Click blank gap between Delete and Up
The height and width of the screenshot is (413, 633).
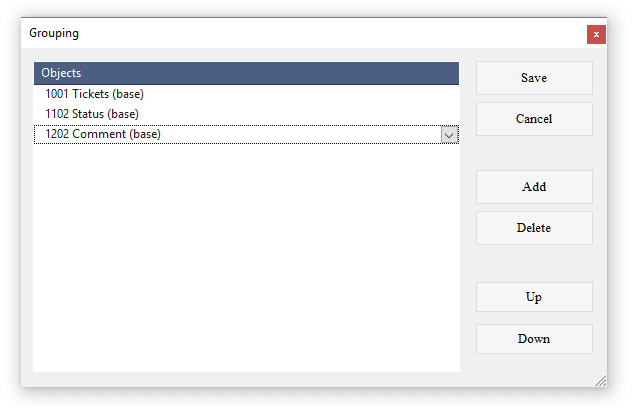(x=534, y=263)
